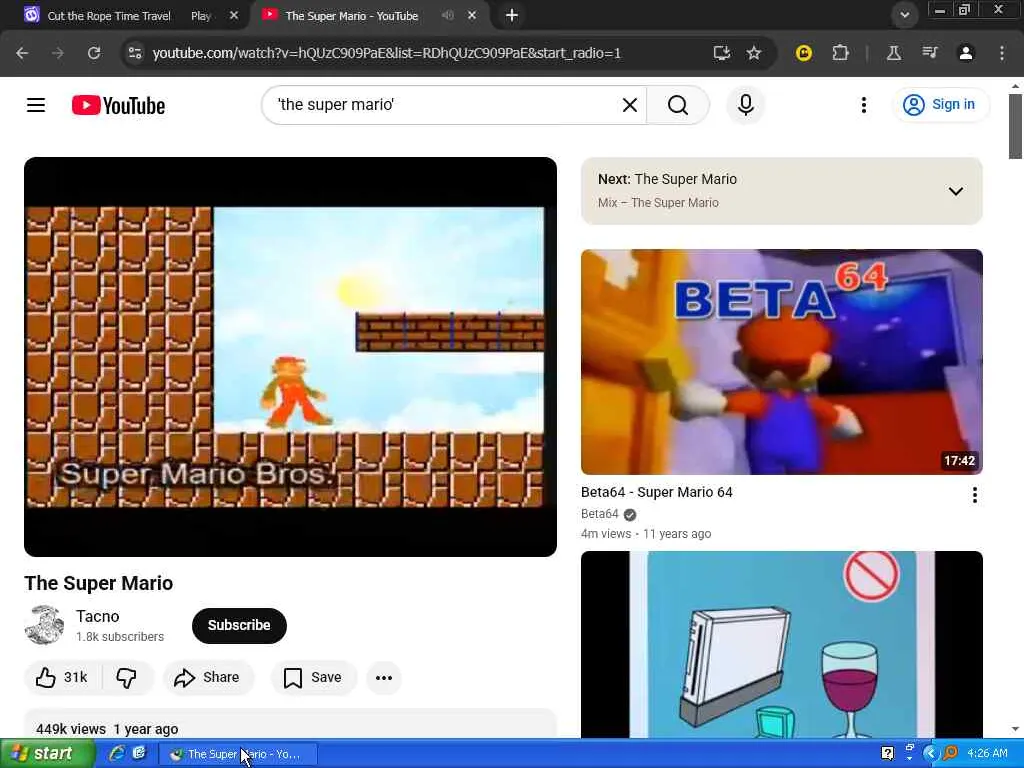Open the yellow extension icon
The height and width of the screenshot is (768, 1024).
[804, 53]
